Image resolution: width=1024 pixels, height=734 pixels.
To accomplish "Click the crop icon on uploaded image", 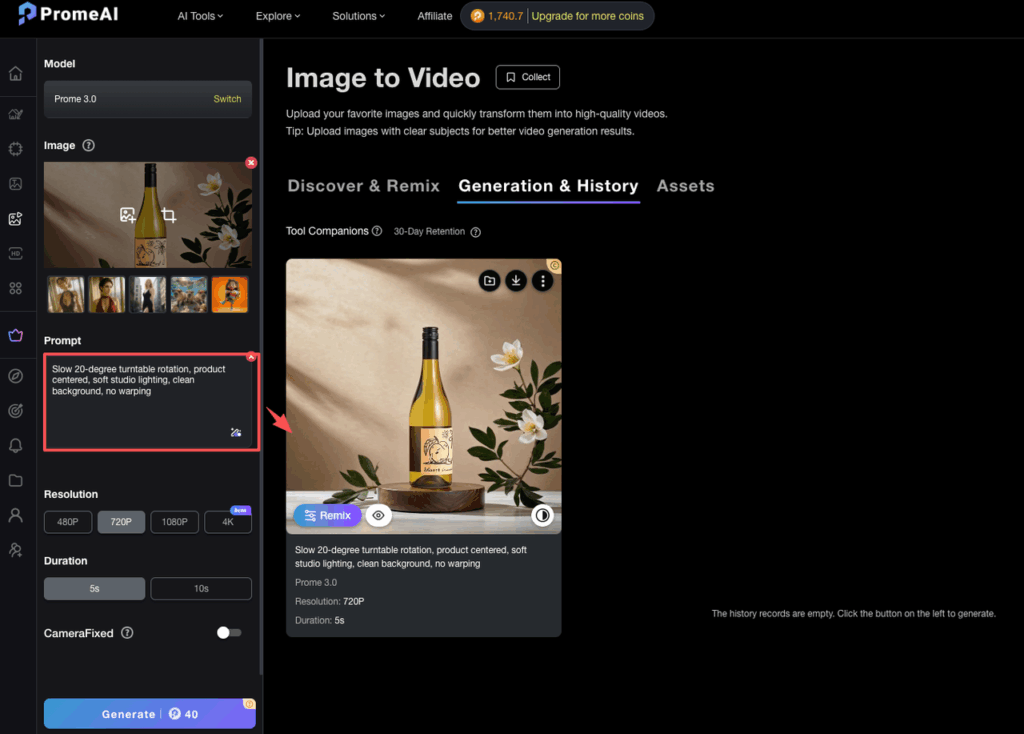I will point(168,215).
